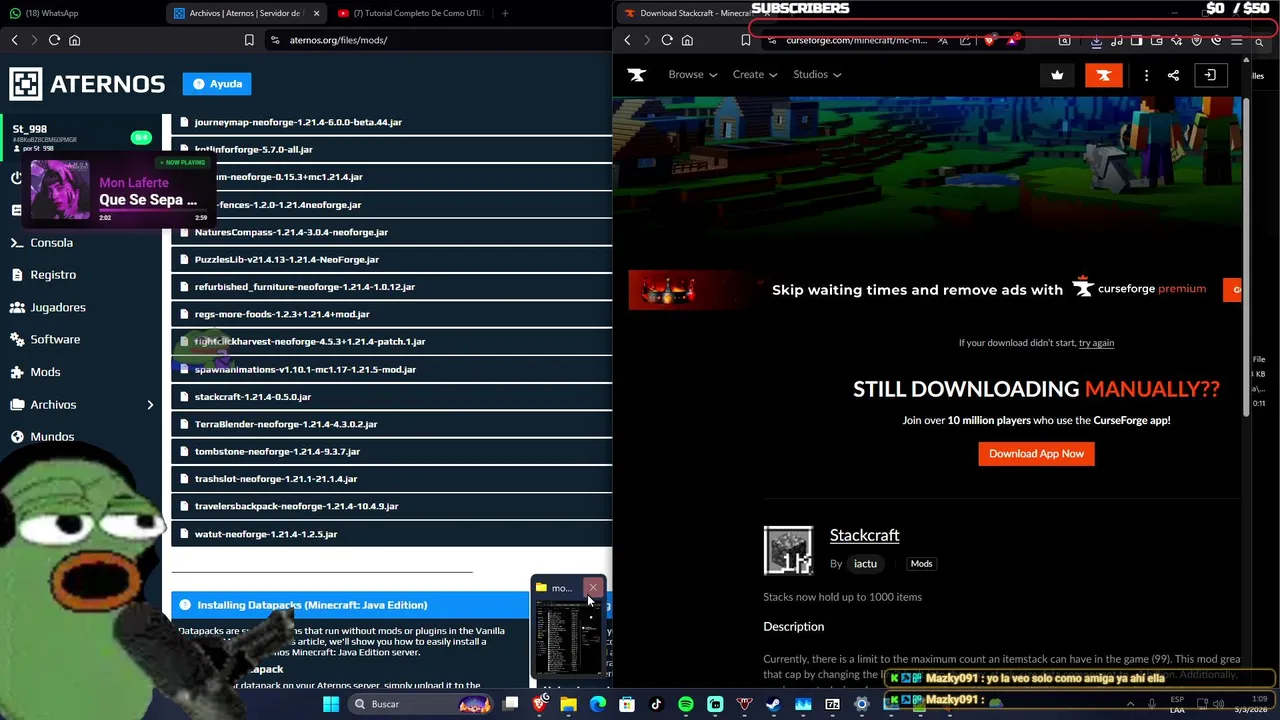This screenshot has height=720, width=1280.
Task: Click the share icon on CurseForge header
Action: click(1173, 75)
